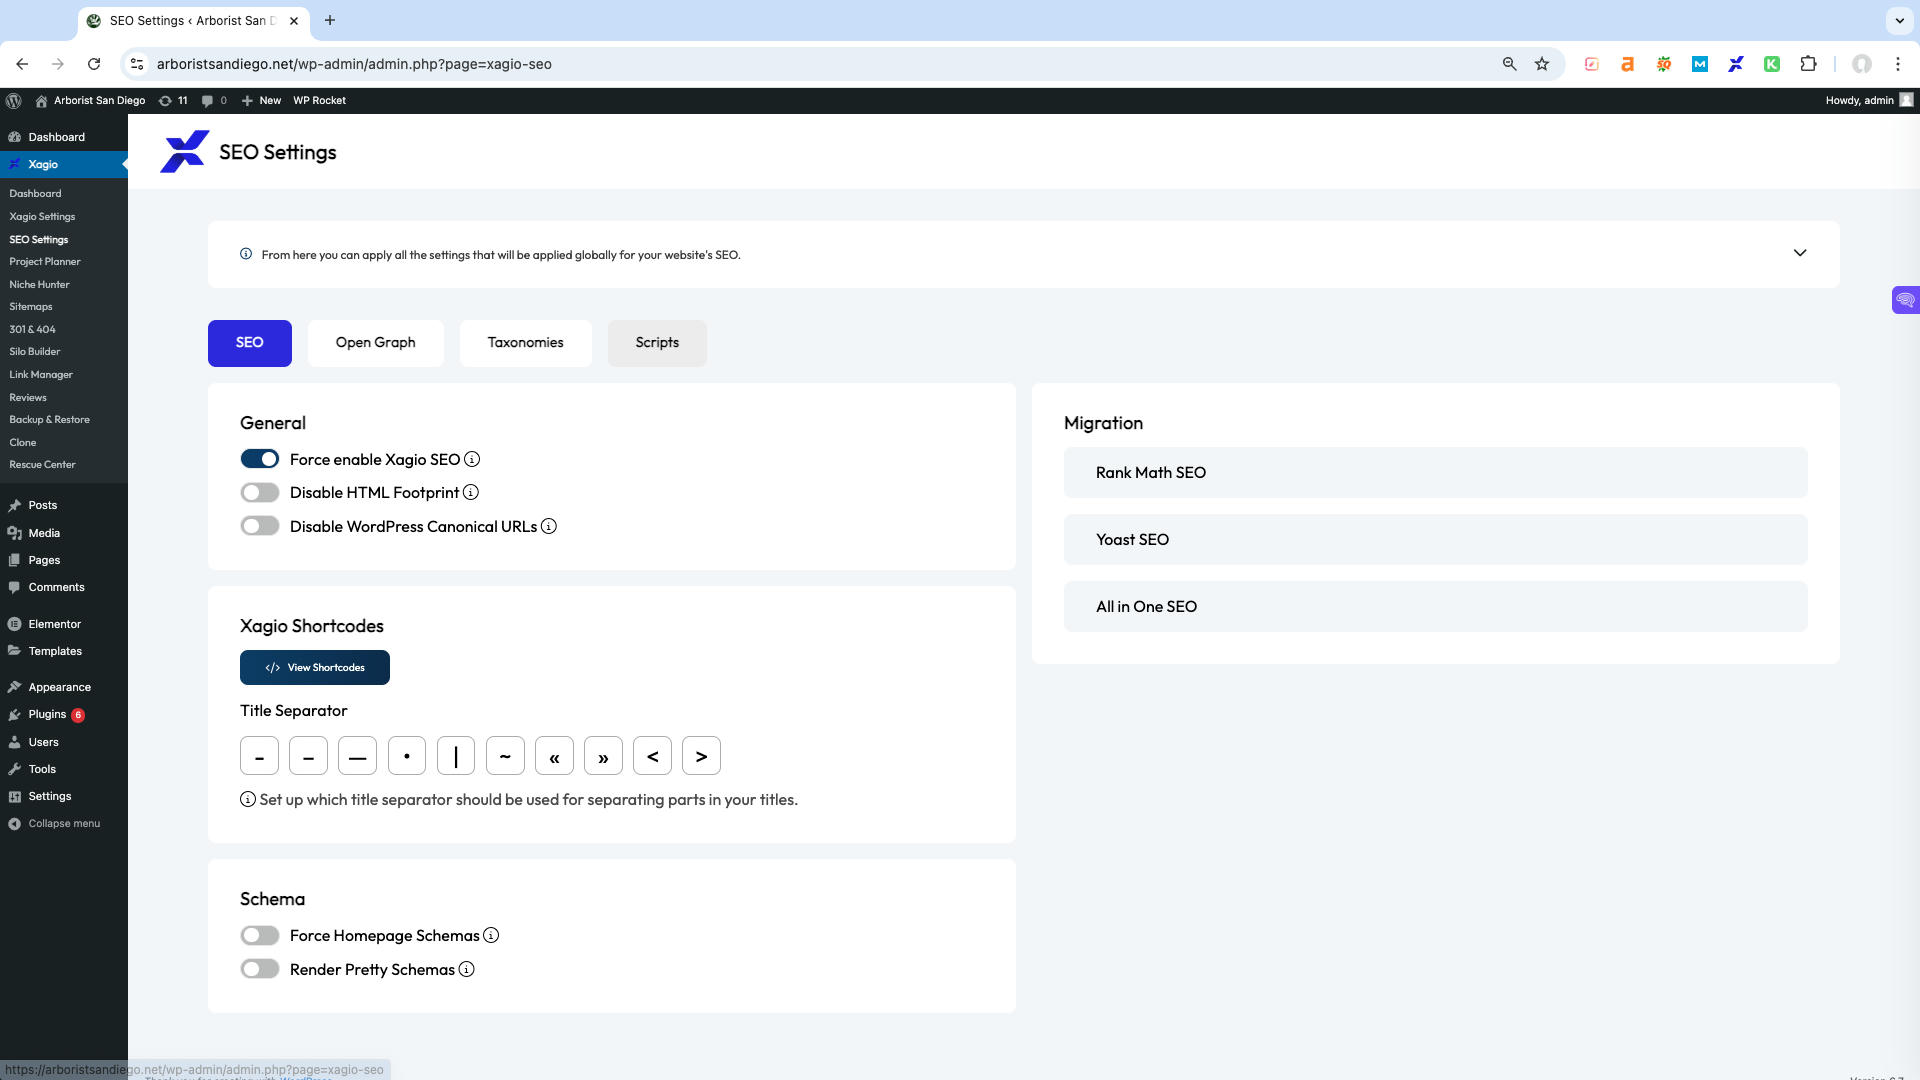Screen dimensions: 1920x1080
Task: Switch to the Open Graph tab
Action: [376, 343]
